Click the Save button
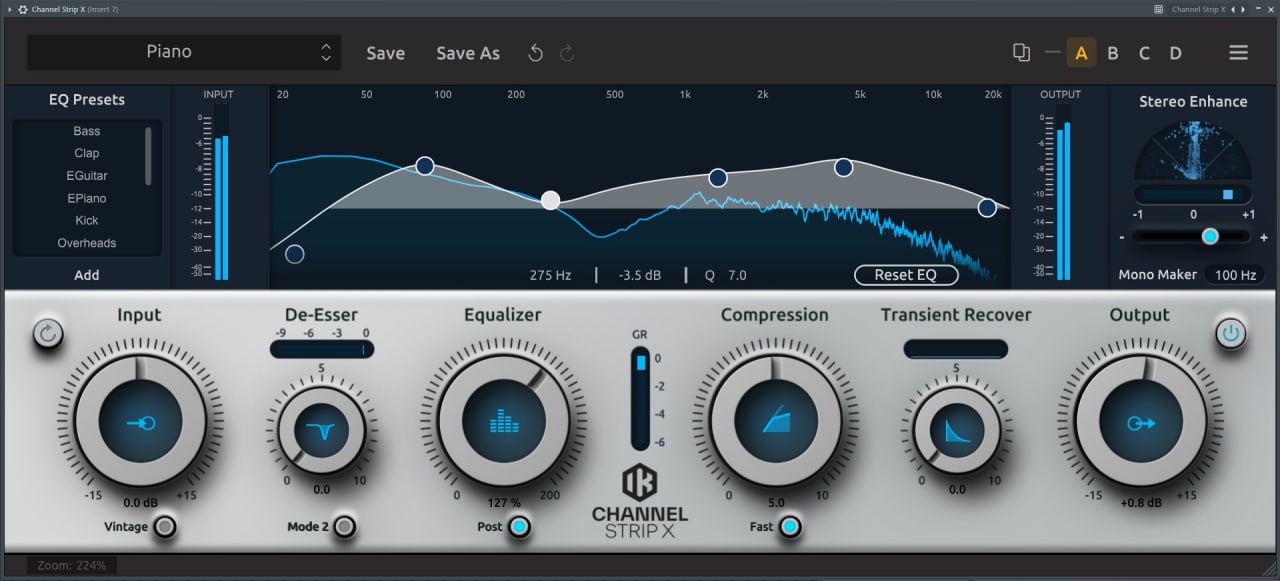The height and width of the screenshot is (581, 1280). (x=385, y=53)
